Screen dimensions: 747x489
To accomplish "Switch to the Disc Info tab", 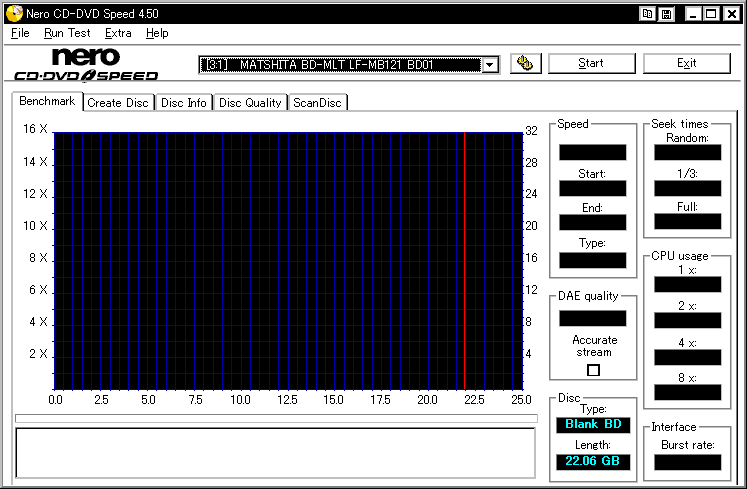I will [184, 102].
